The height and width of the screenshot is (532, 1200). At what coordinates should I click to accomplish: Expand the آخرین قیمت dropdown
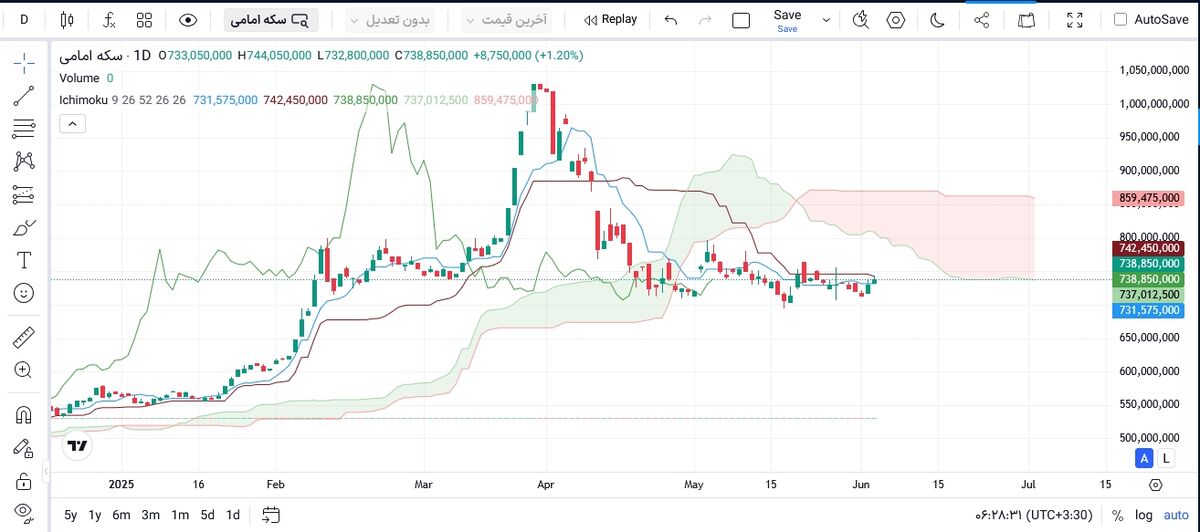click(x=504, y=19)
